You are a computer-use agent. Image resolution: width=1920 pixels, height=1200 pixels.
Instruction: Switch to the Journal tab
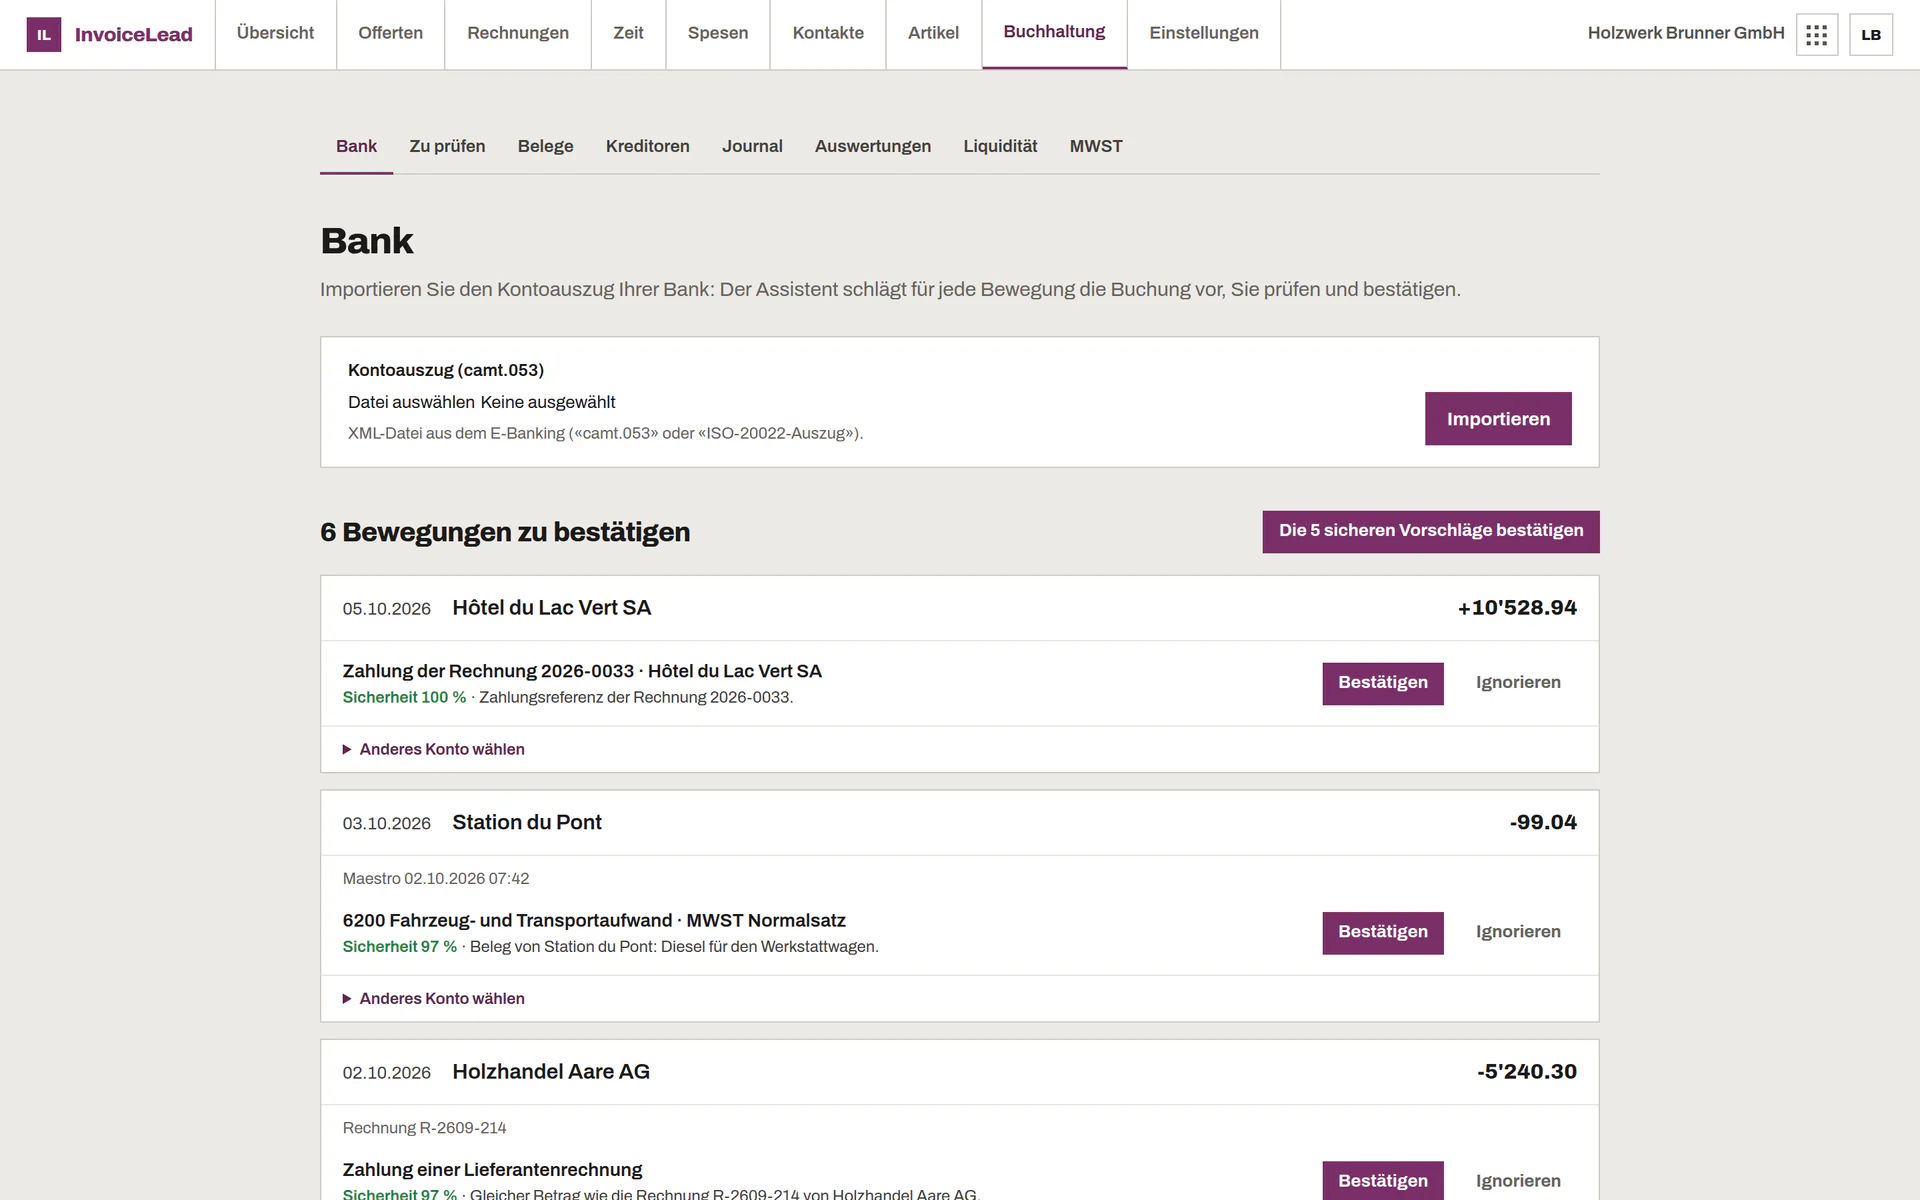(752, 147)
